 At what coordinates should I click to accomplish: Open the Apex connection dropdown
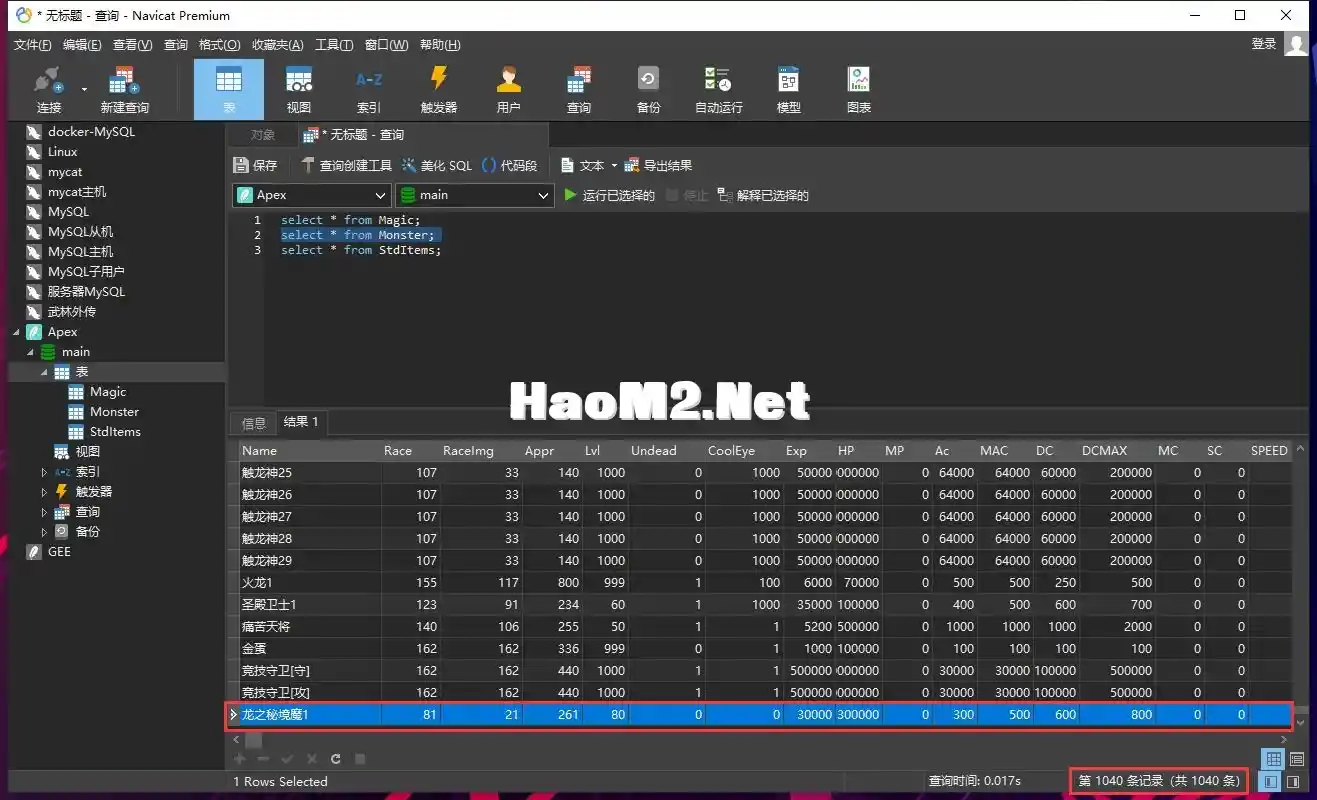pyautogui.click(x=311, y=195)
